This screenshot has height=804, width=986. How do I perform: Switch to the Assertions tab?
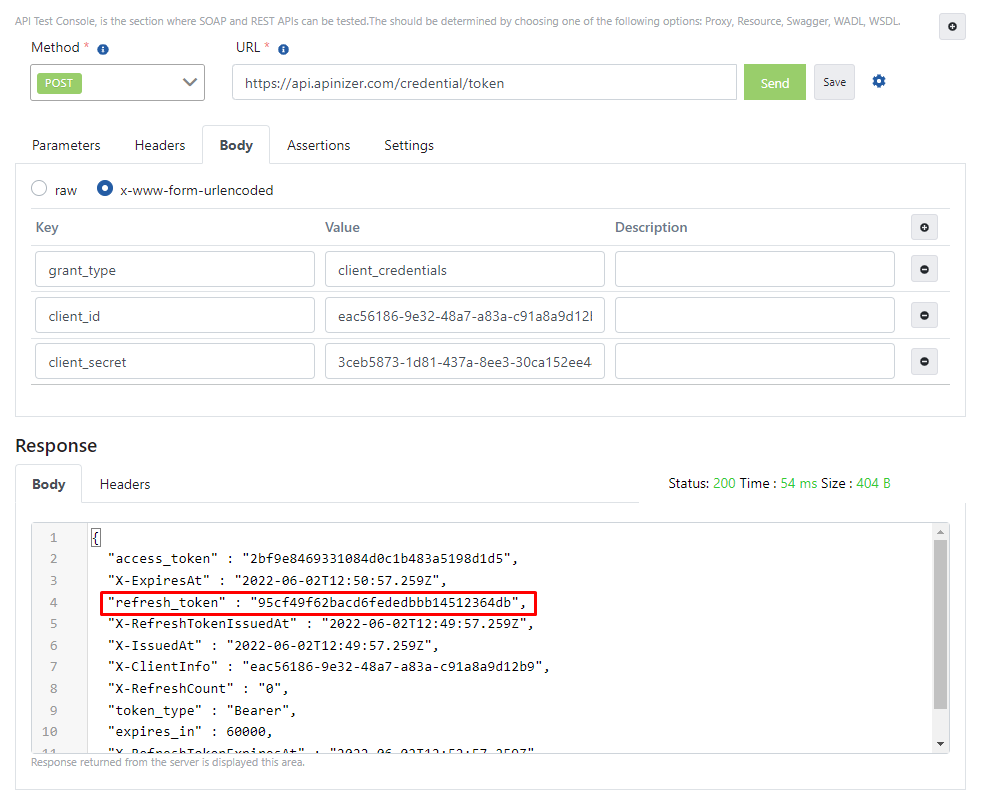318,145
